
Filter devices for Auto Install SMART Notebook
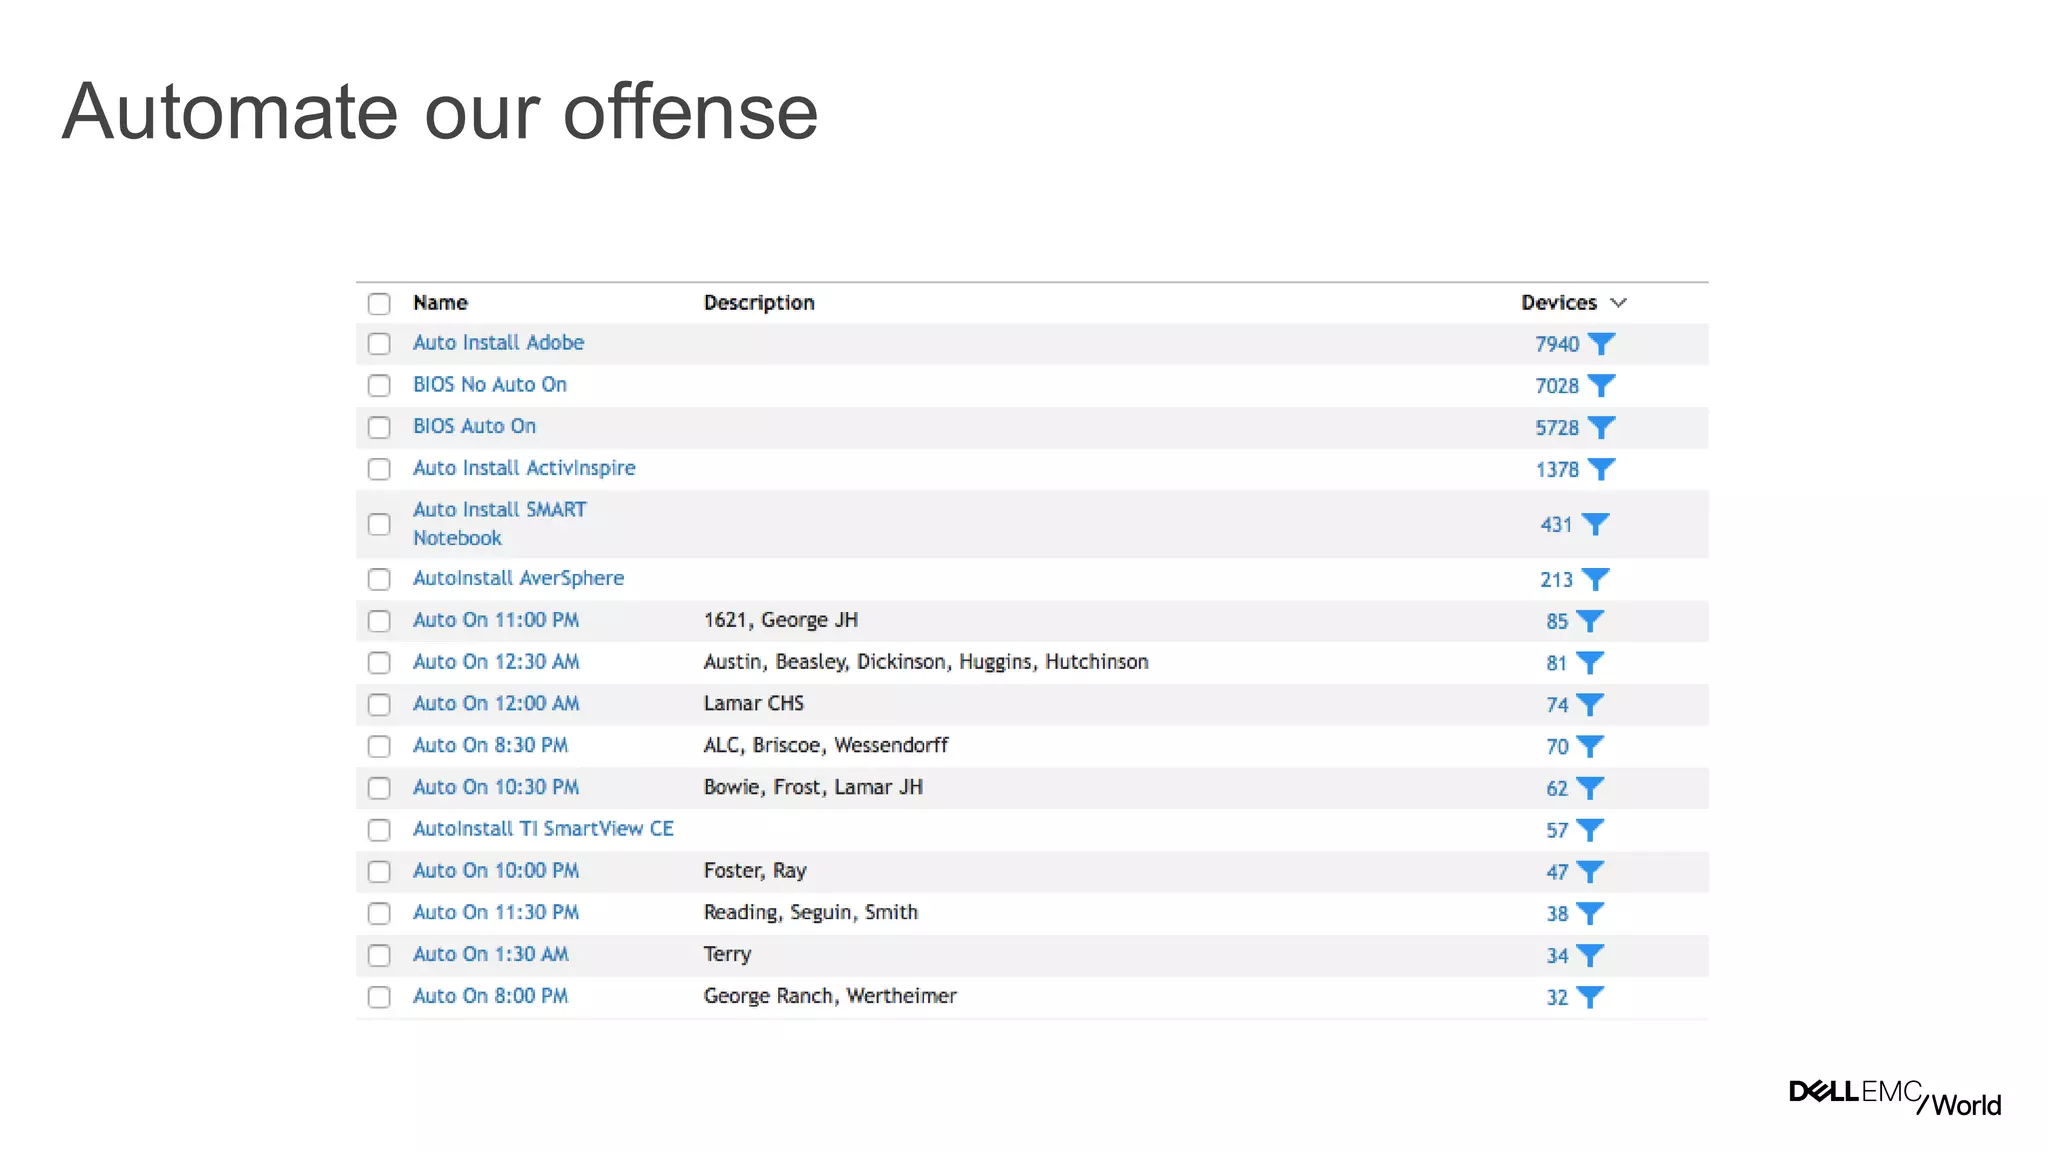coord(1595,525)
